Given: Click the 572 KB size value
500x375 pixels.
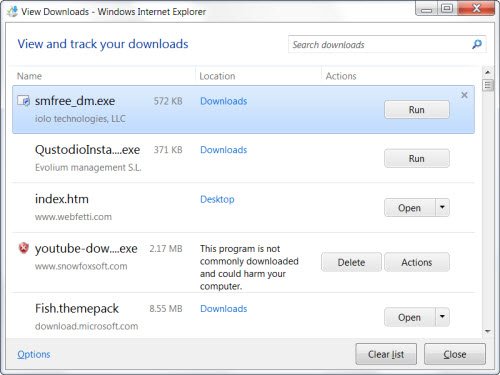Looking at the screenshot, I should (x=168, y=101).
